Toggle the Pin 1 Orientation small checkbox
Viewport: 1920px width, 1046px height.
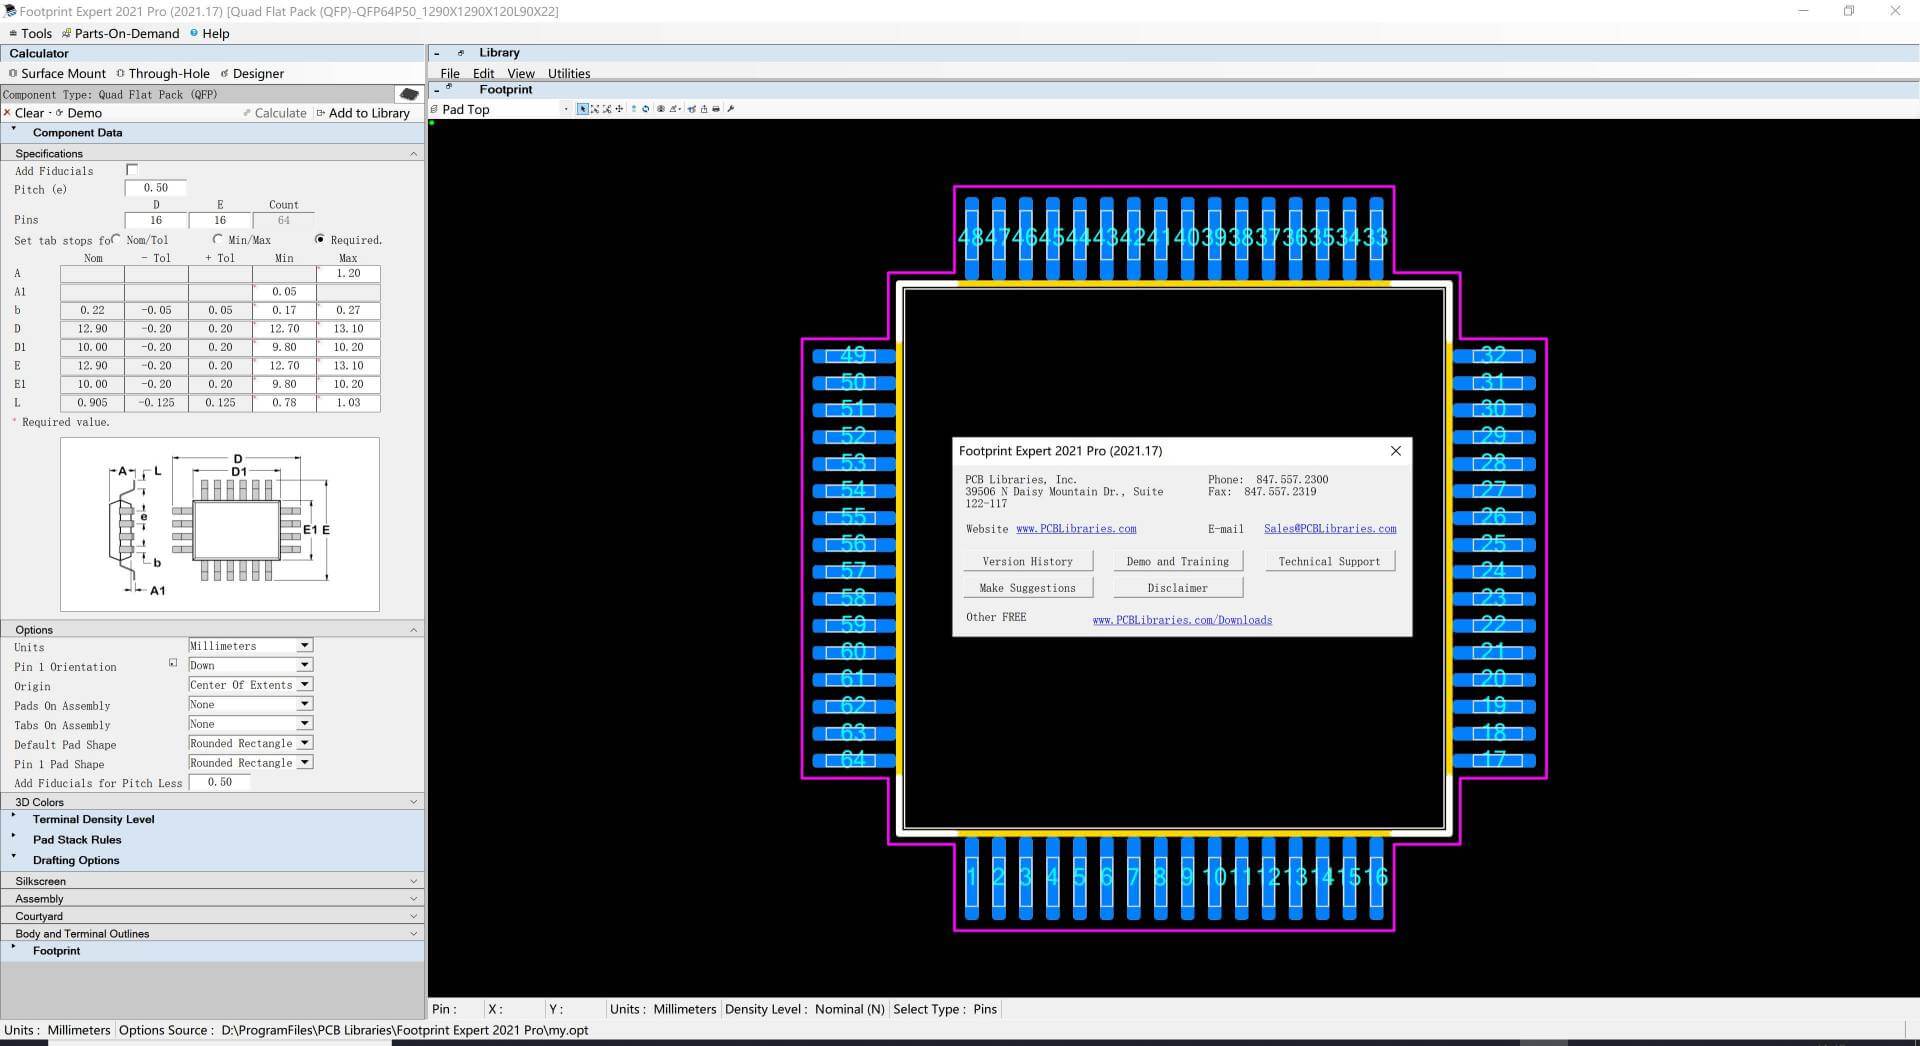(x=173, y=663)
